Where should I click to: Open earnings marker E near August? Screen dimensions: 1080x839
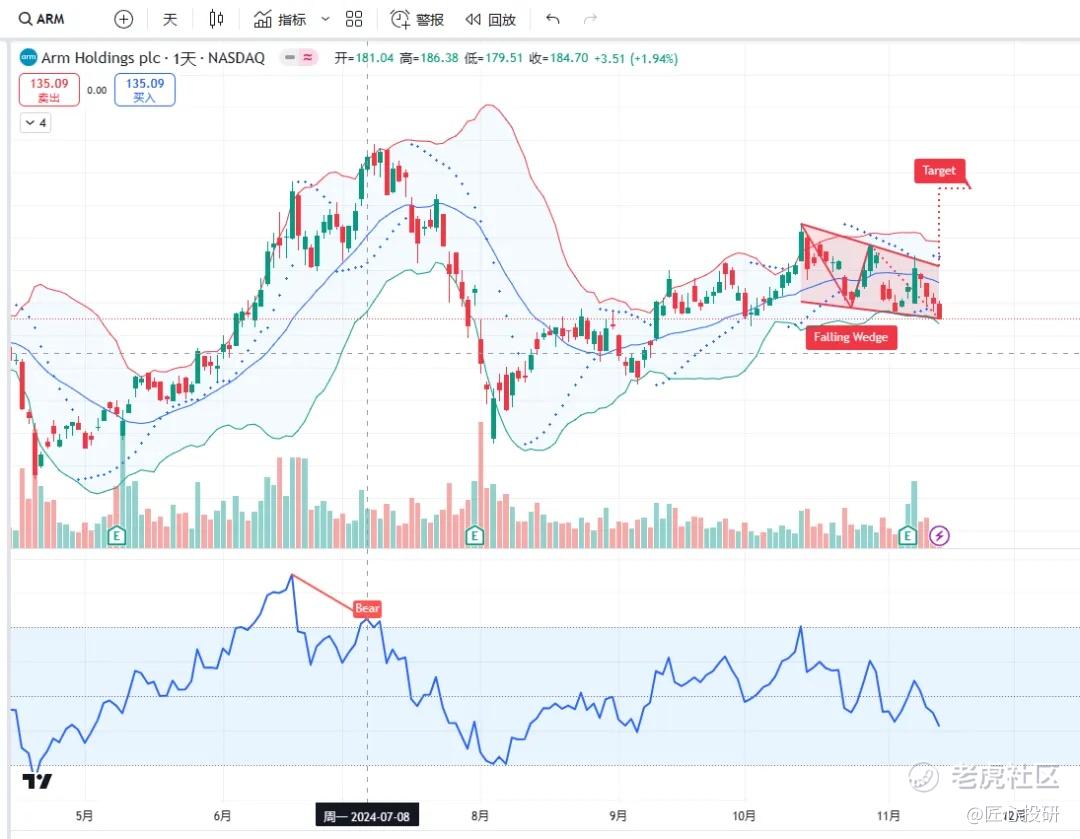tap(474, 535)
